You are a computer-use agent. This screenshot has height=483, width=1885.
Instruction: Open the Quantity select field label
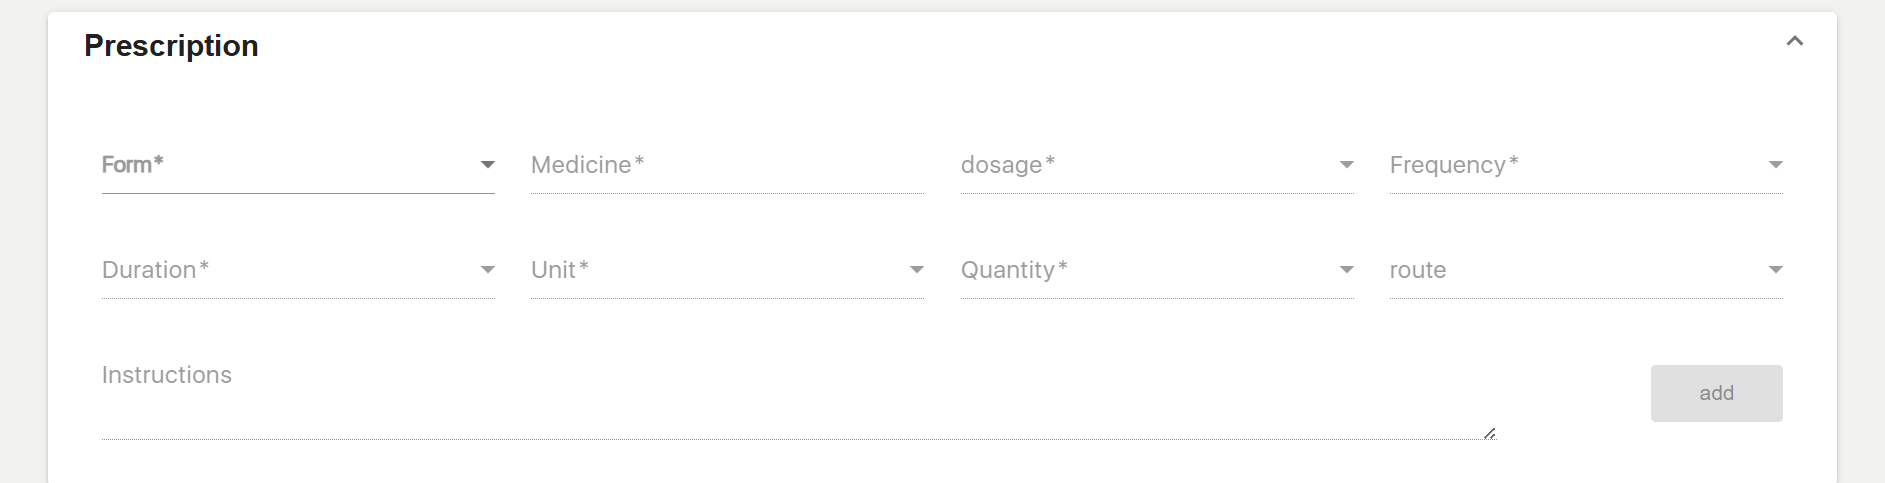(1013, 270)
